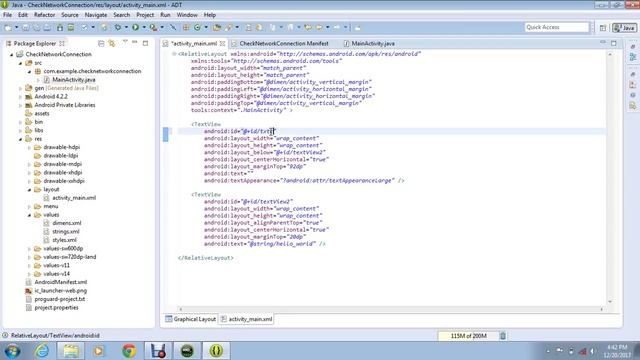Image resolution: width=640 pixels, height=360 pixels.
Task: Open the Outline view icon in right trim
Action: tap(633, 57)
